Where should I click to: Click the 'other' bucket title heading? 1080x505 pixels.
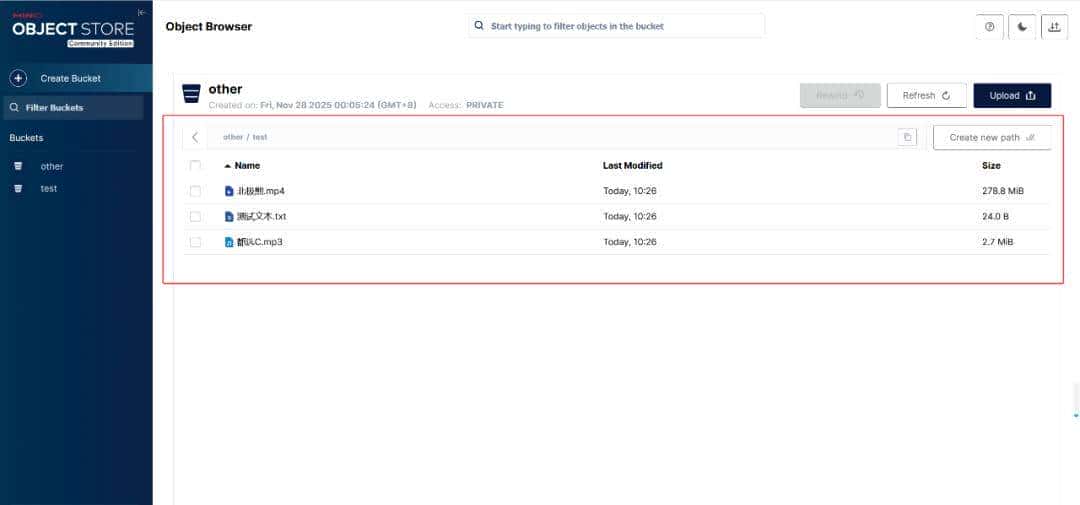point(225,89)
